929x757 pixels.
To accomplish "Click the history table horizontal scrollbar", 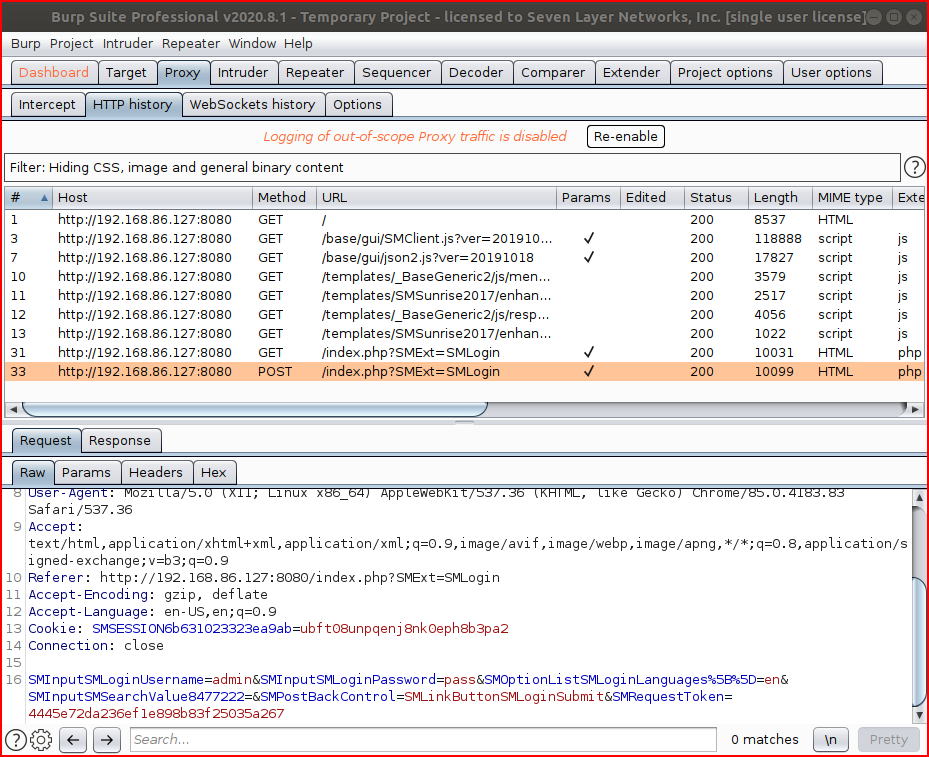I will pos(255,409).
